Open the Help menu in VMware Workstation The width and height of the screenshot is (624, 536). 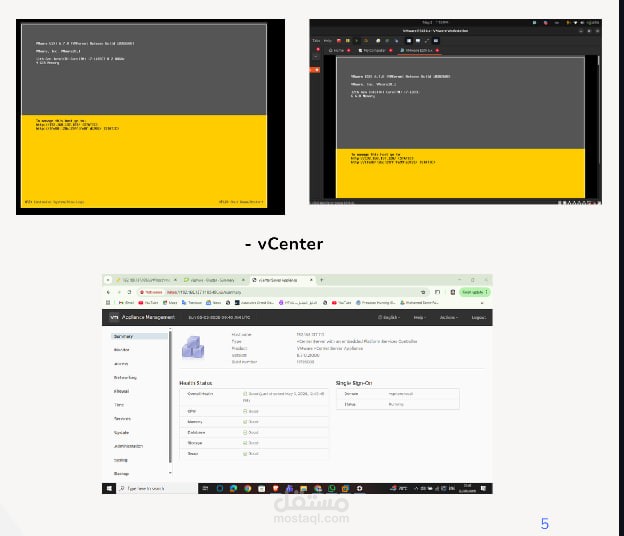[328, 41]
